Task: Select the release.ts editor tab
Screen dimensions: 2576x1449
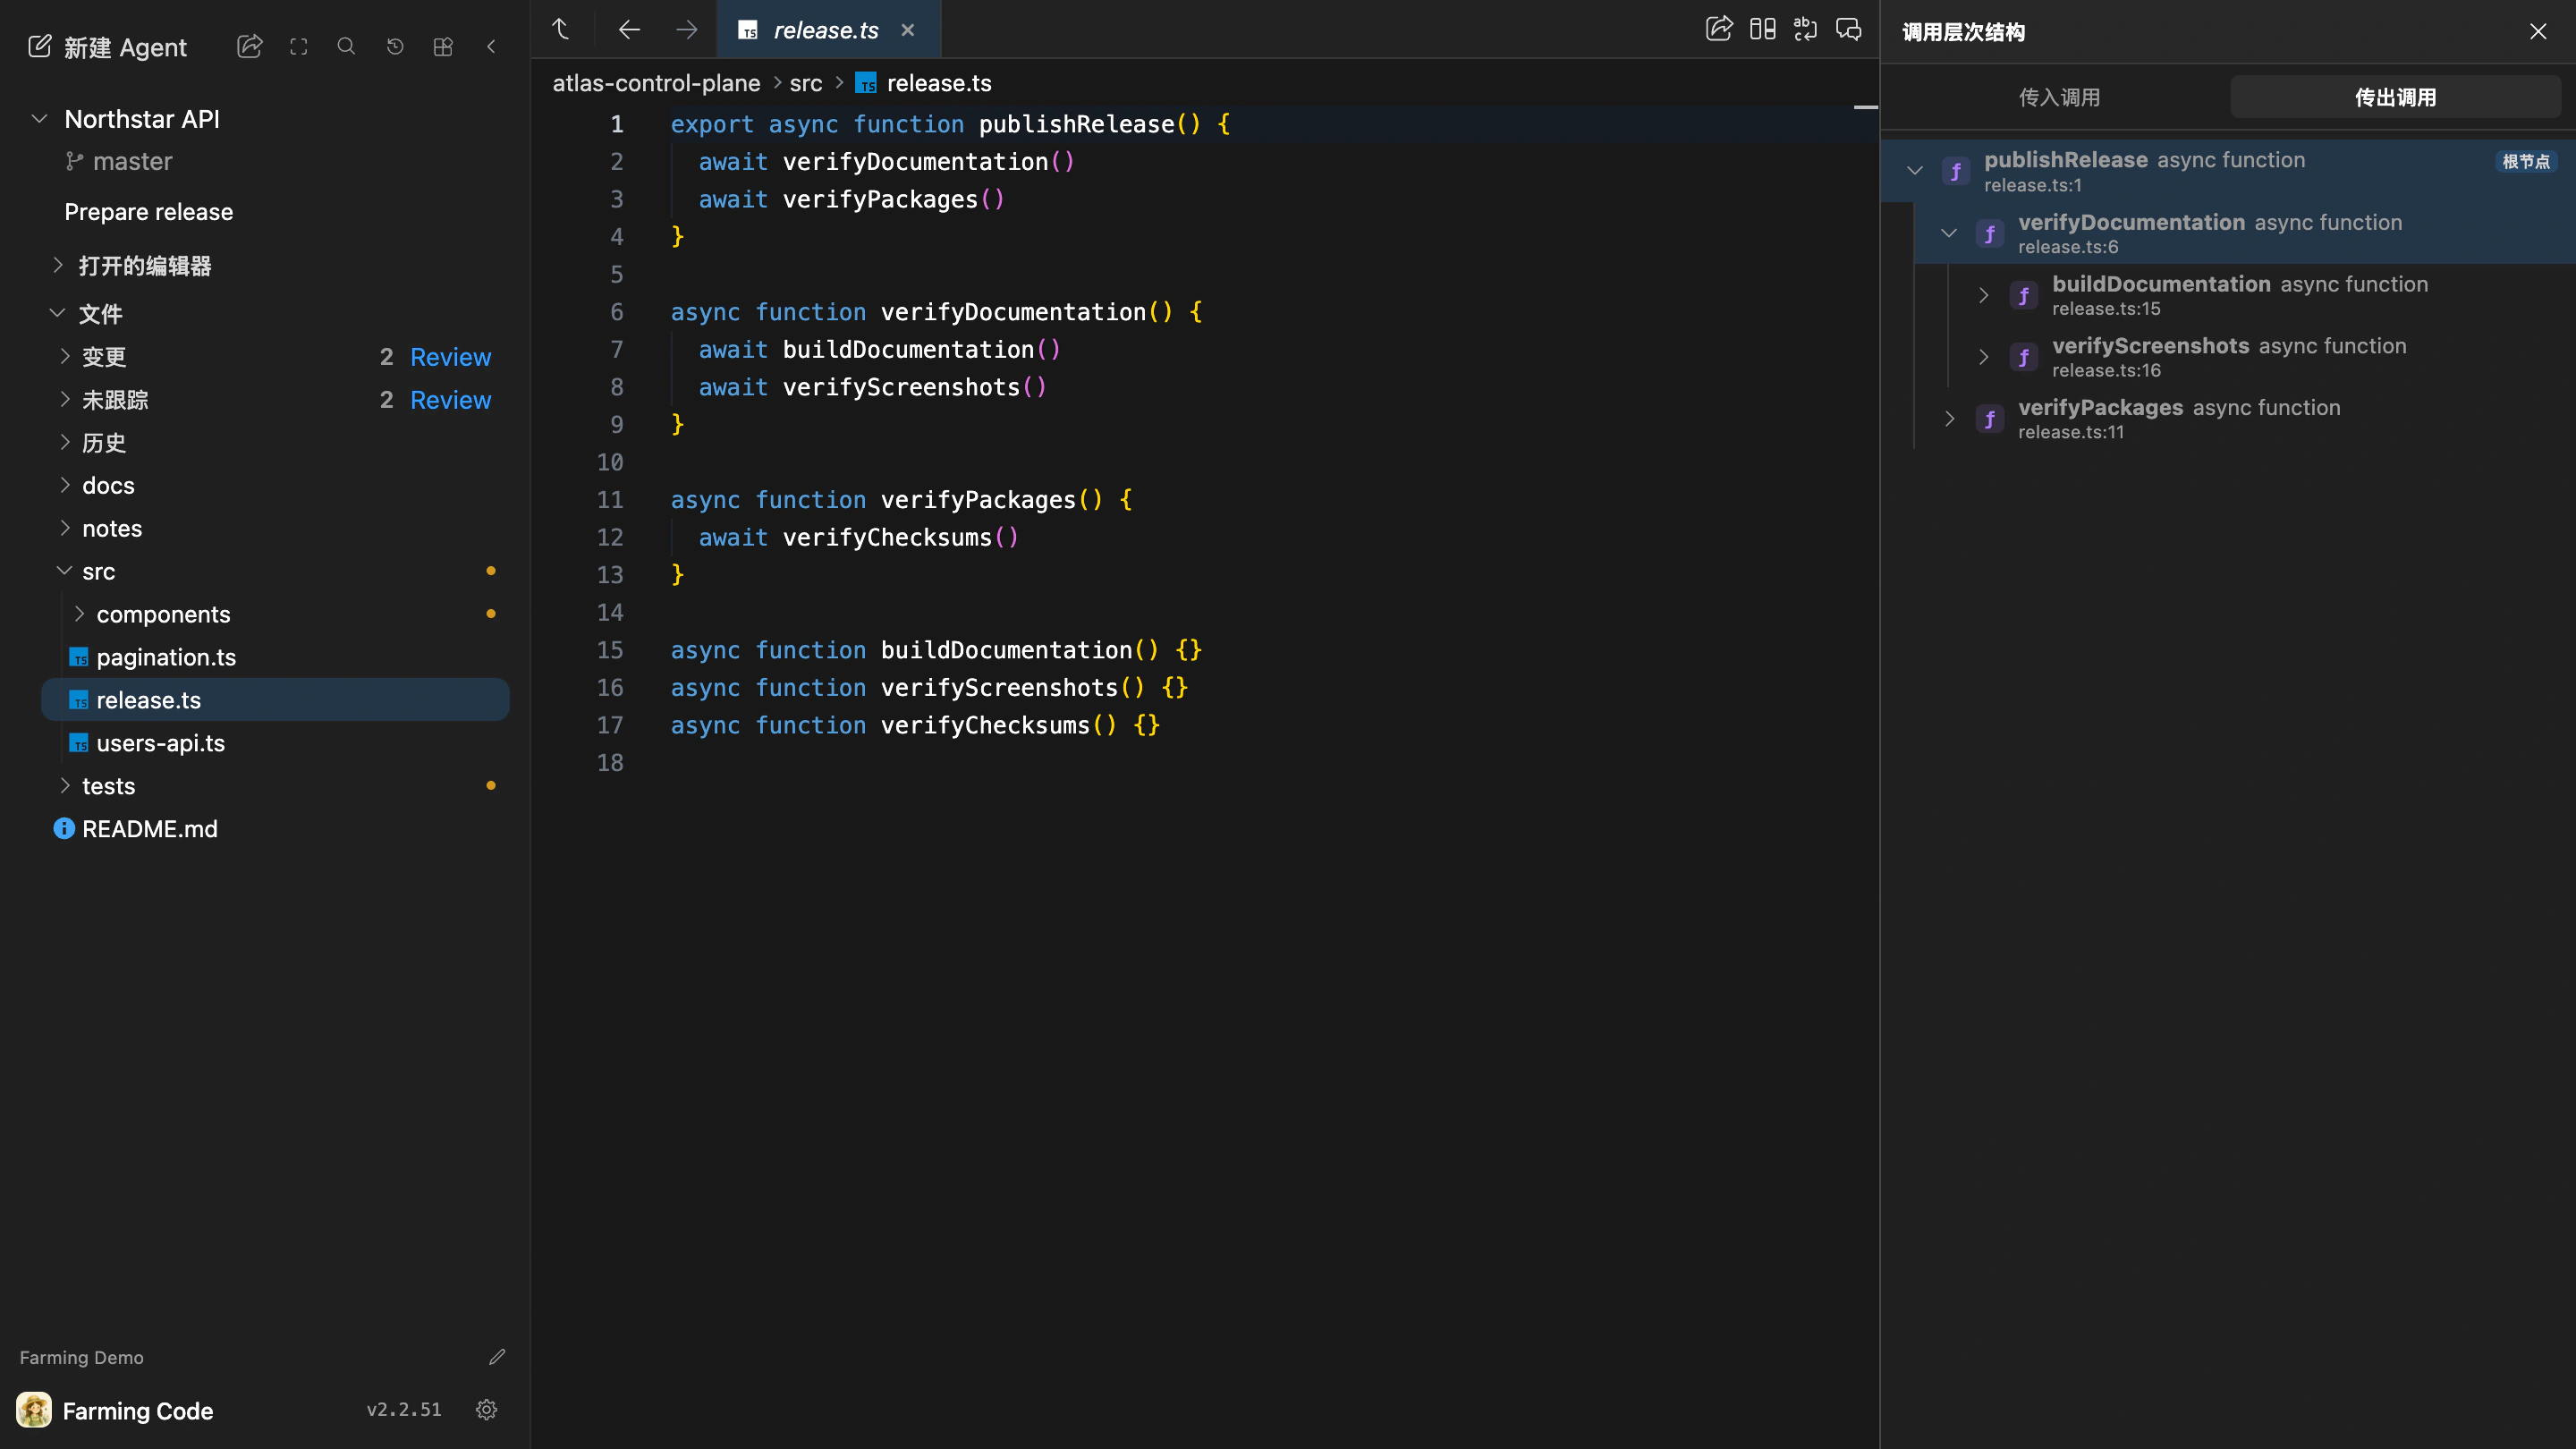Action: click(x=828, y=30)
